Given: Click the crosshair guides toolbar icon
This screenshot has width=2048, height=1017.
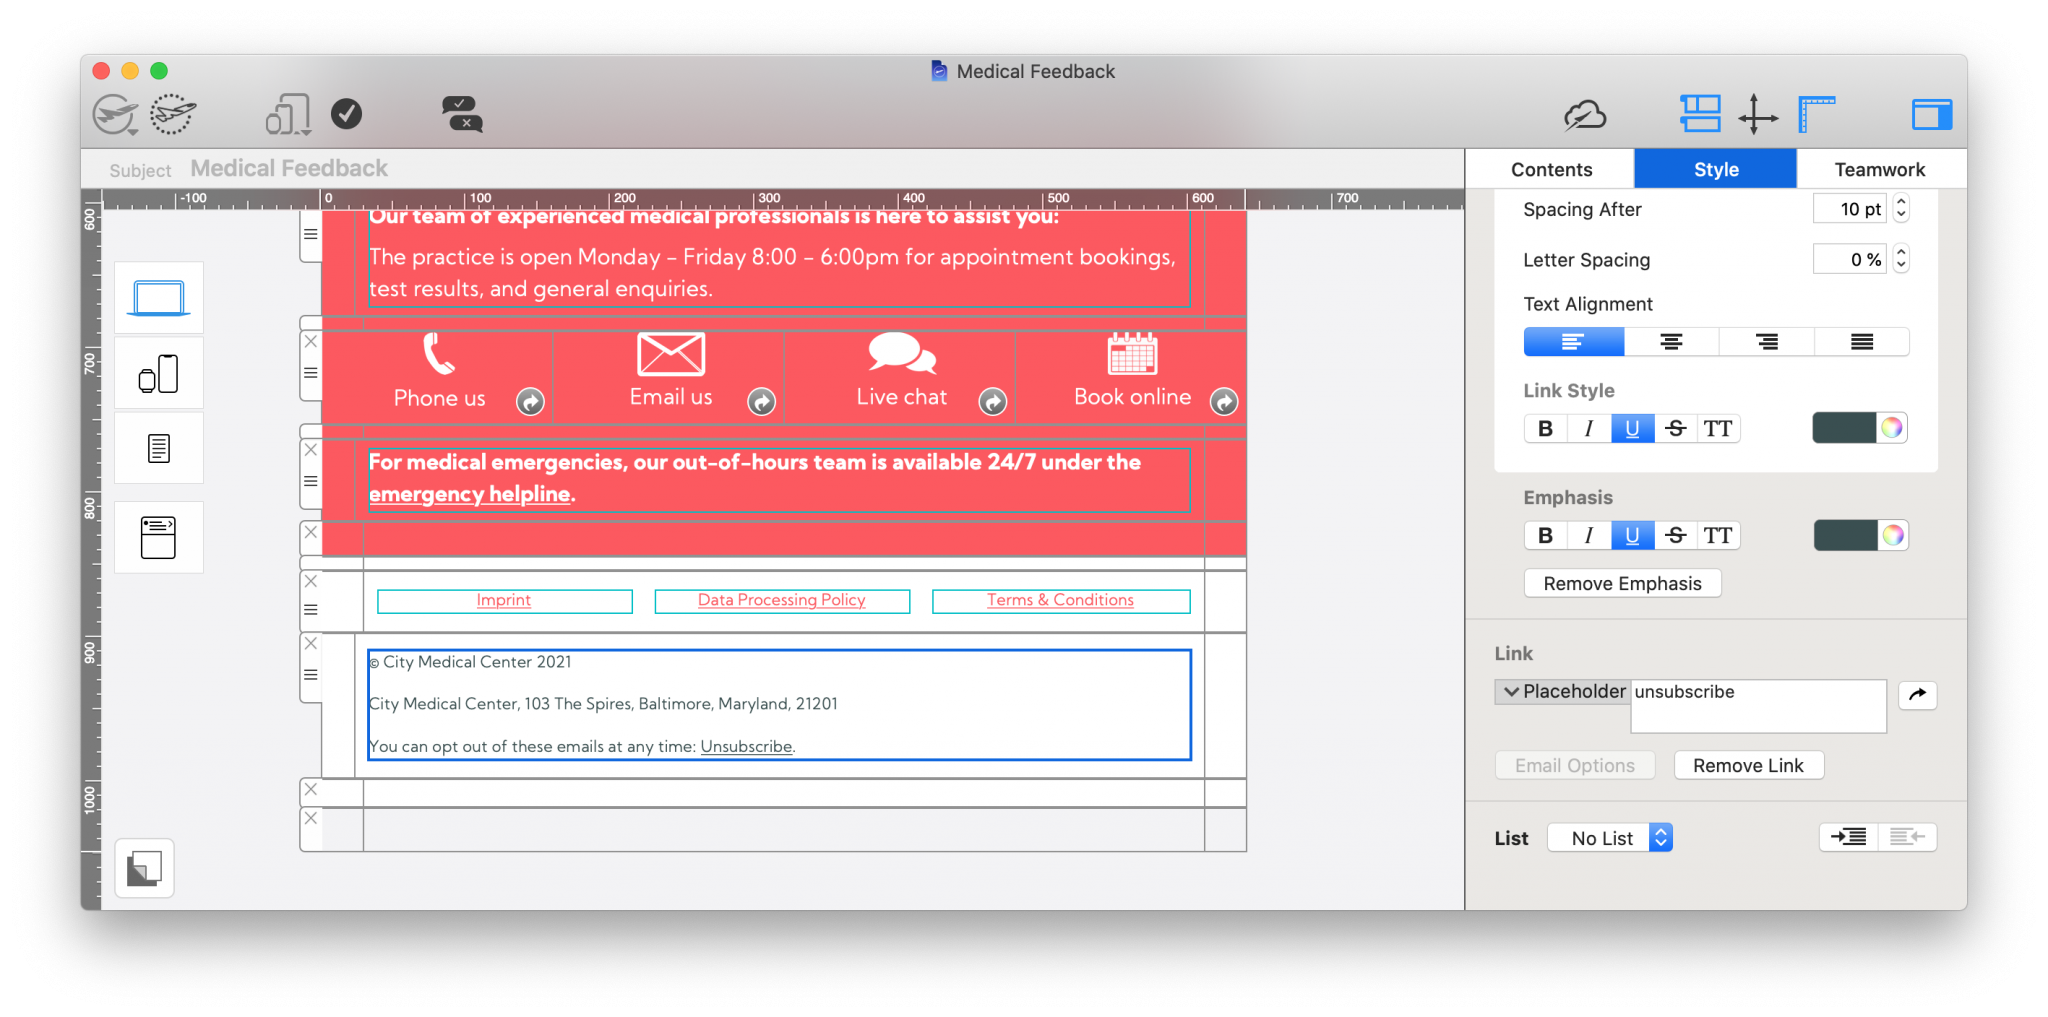Looking at the screenshot, I should click(x=1758, y=115).
